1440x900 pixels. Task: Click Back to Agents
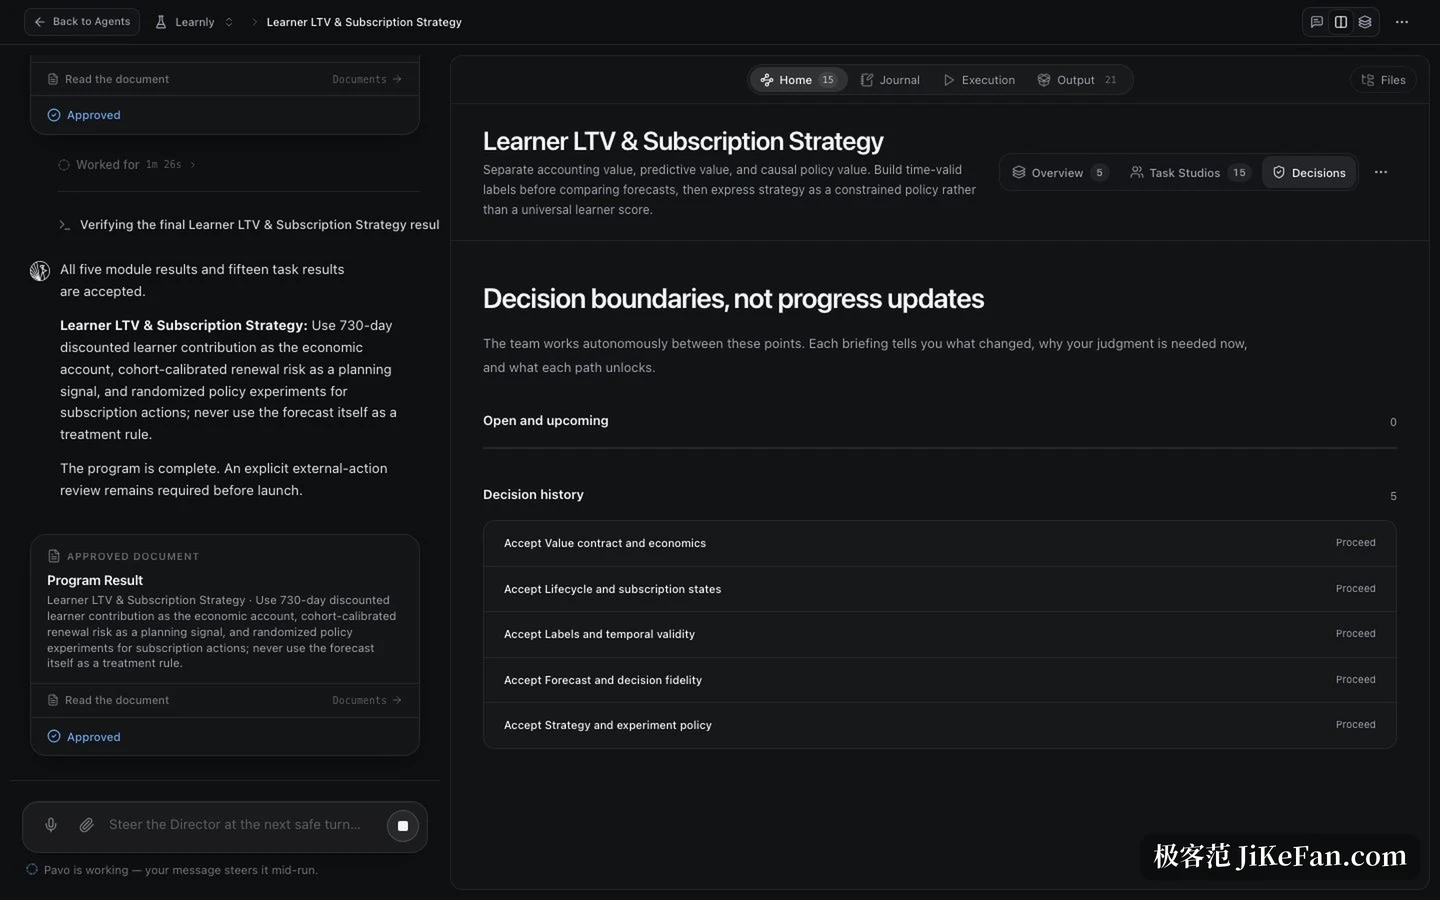click(x=82, y=22)
